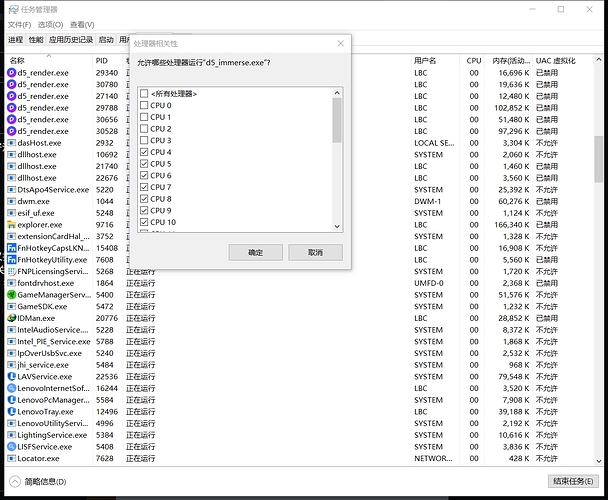Select the esif_uf.exe icon
Image resolution: width=608 pixels, height=500 pixels.
tap(12, 213)
